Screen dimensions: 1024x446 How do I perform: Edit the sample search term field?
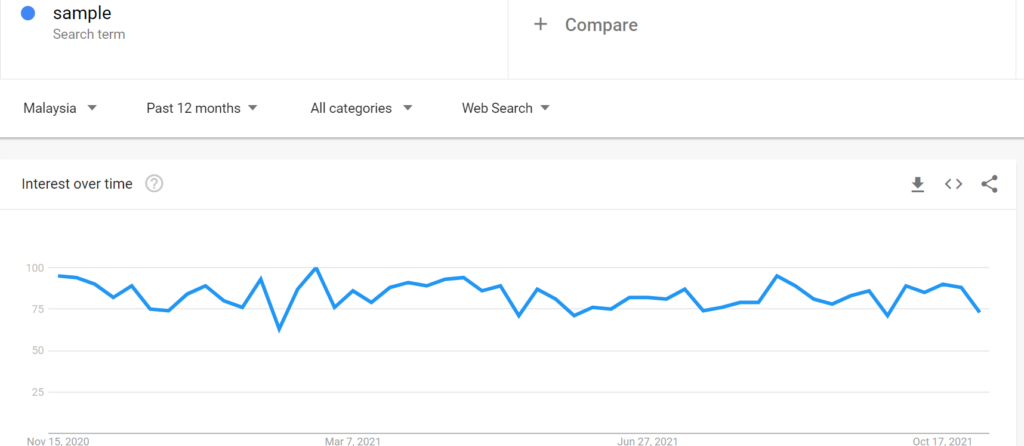[x=82, y=13]
